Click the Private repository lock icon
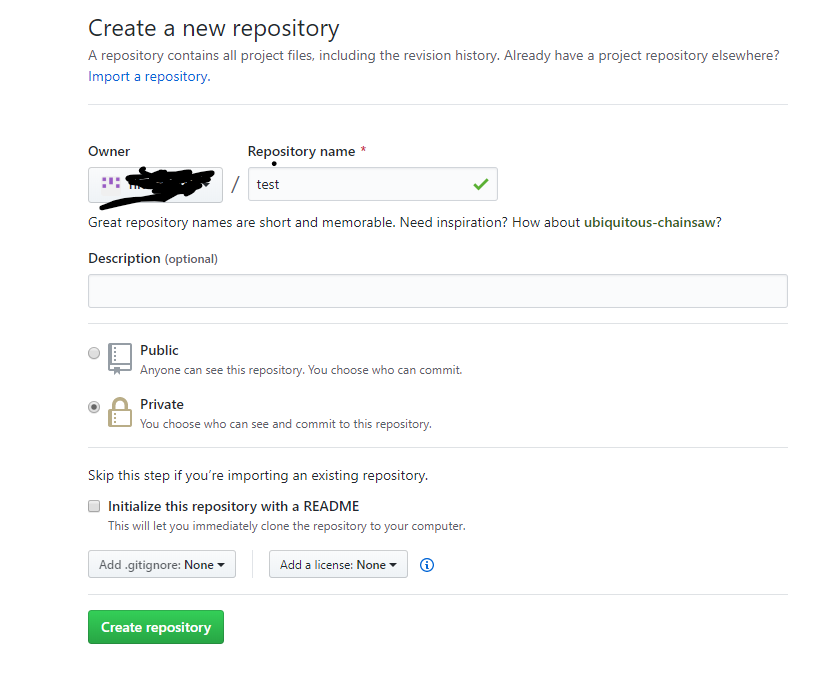This screenshot has height=673, width=837. (120, 412)
